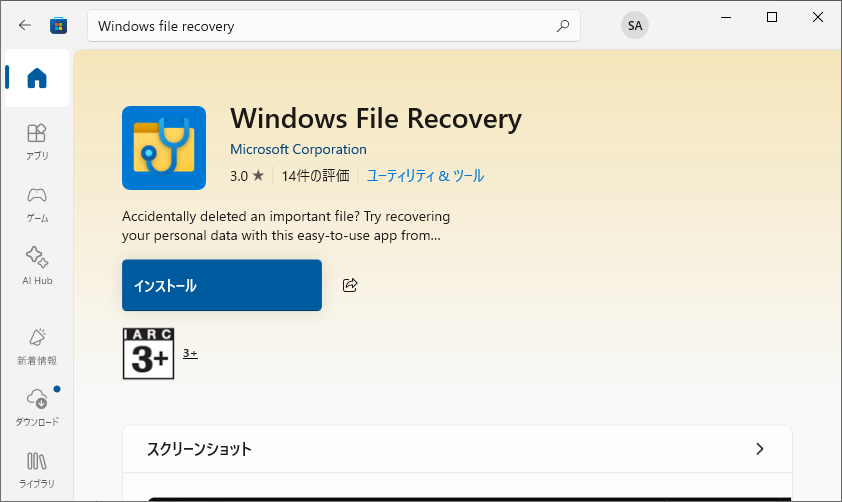The image size is (842, 502).
Task: Click the スクリーンショット heading
Action: pos(199,449)
